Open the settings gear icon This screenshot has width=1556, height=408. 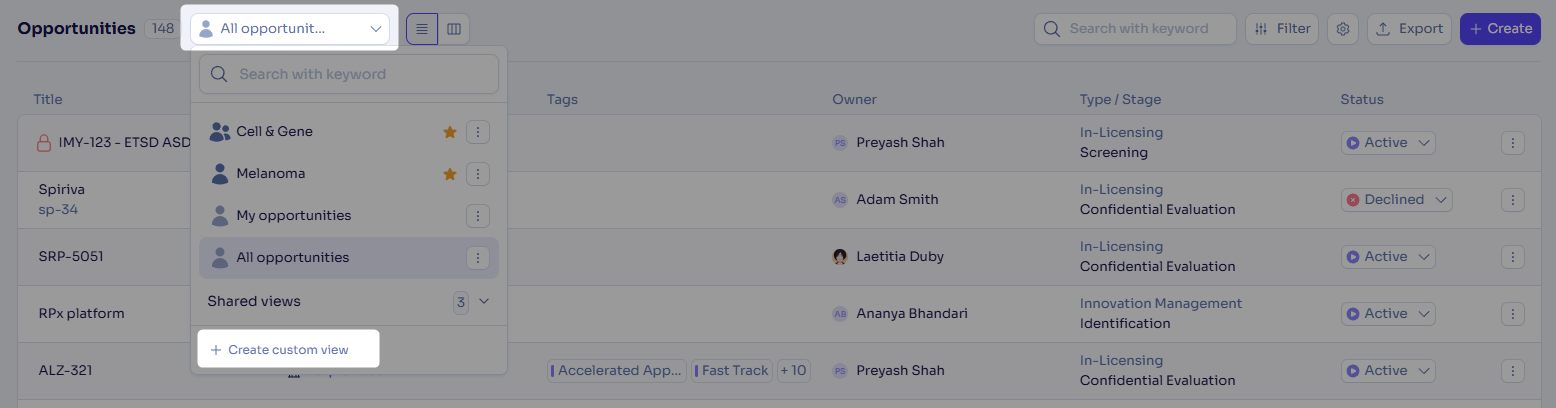pyautogui.click(x=1343, y=29)
